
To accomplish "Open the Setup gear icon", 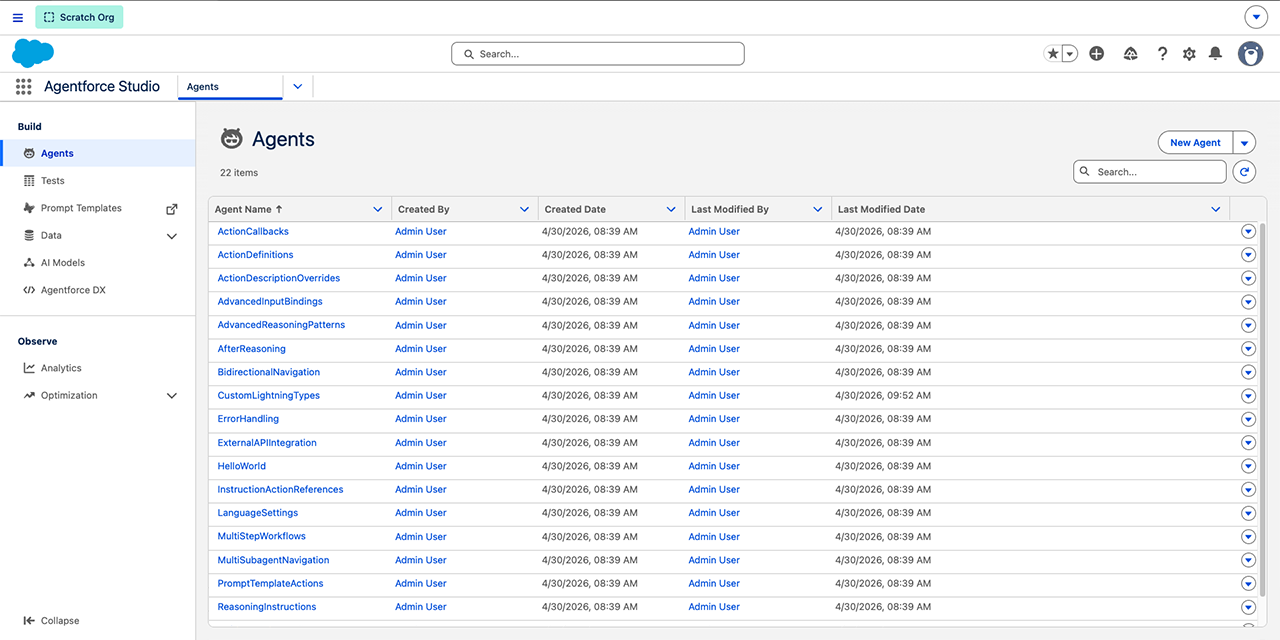I will 1189,54.
